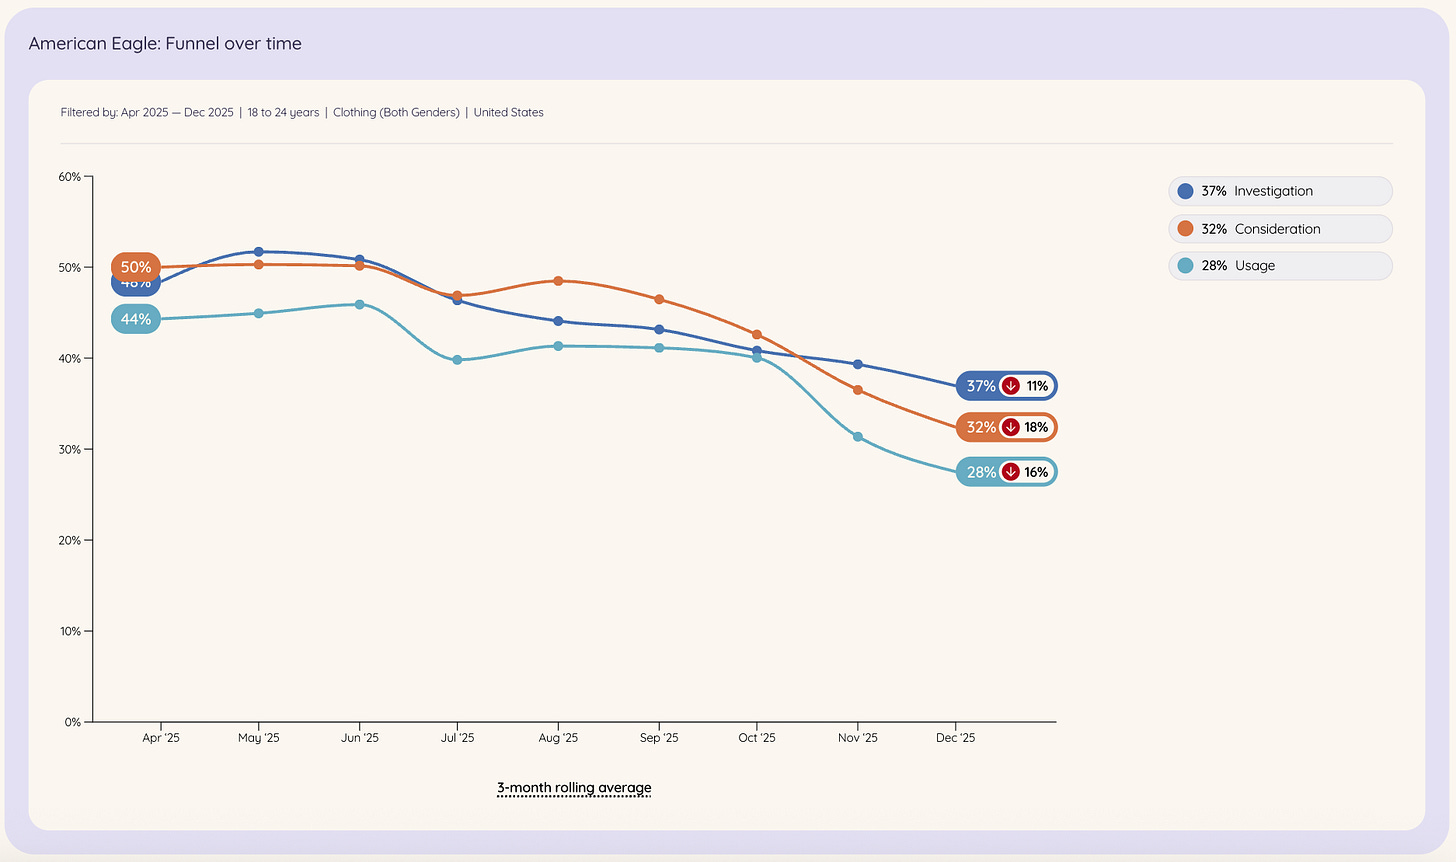Pick the Usage point at Nov '25
The image size is (1456, 862).
tap(858, 437)
